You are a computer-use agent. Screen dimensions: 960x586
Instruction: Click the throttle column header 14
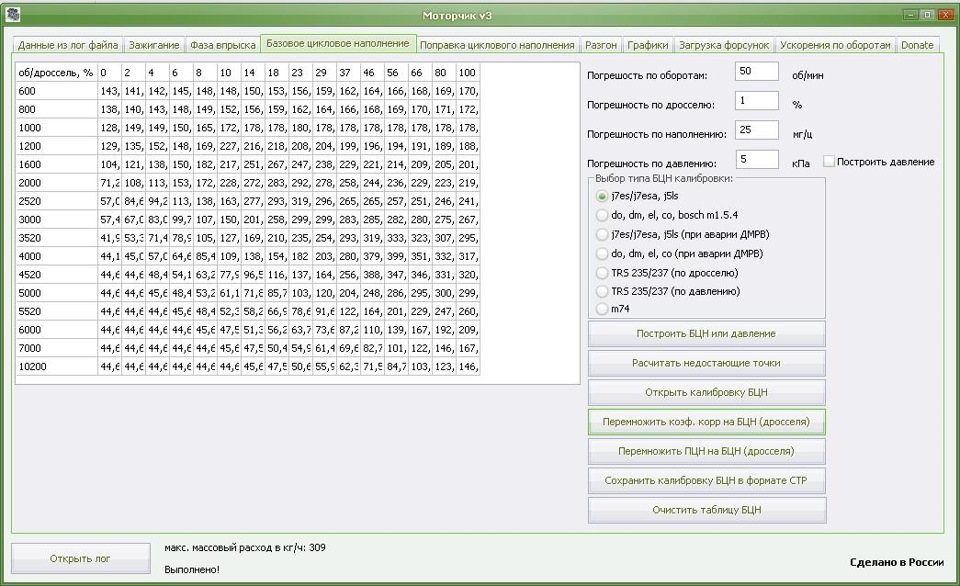pos(253,73)
